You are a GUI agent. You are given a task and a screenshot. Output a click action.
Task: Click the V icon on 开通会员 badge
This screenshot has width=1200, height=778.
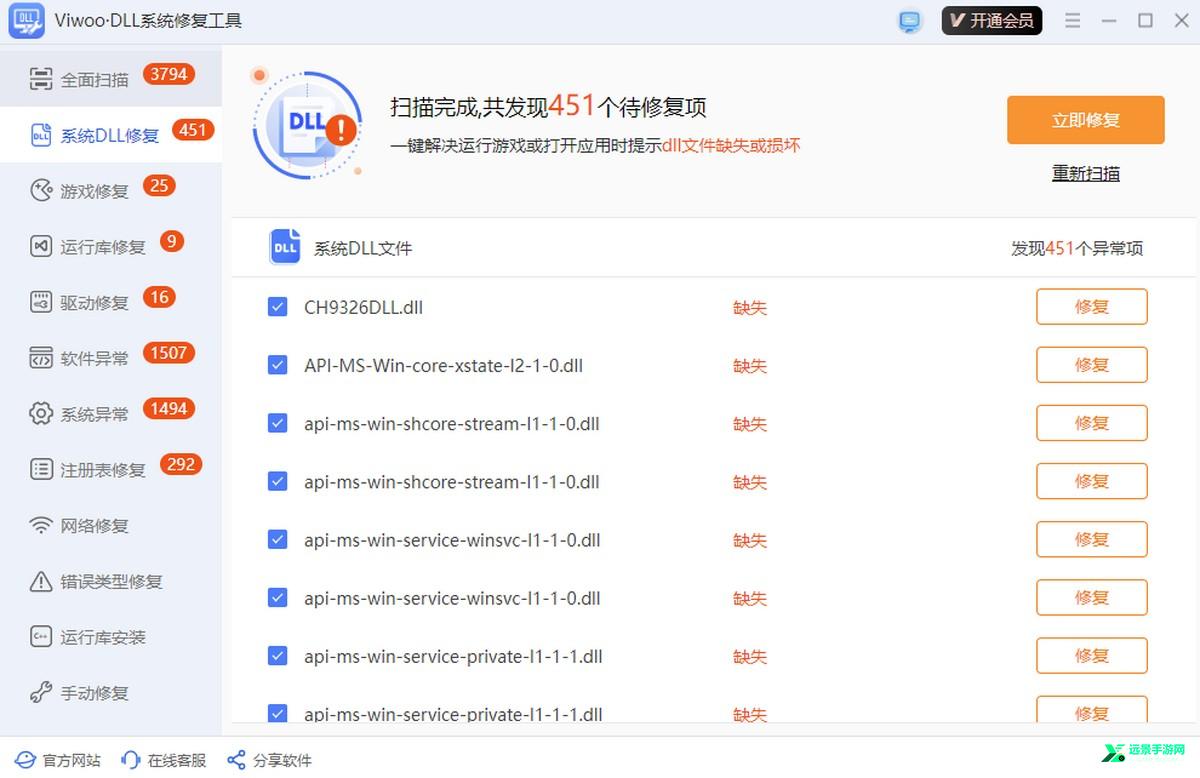[x=957, y=21]
